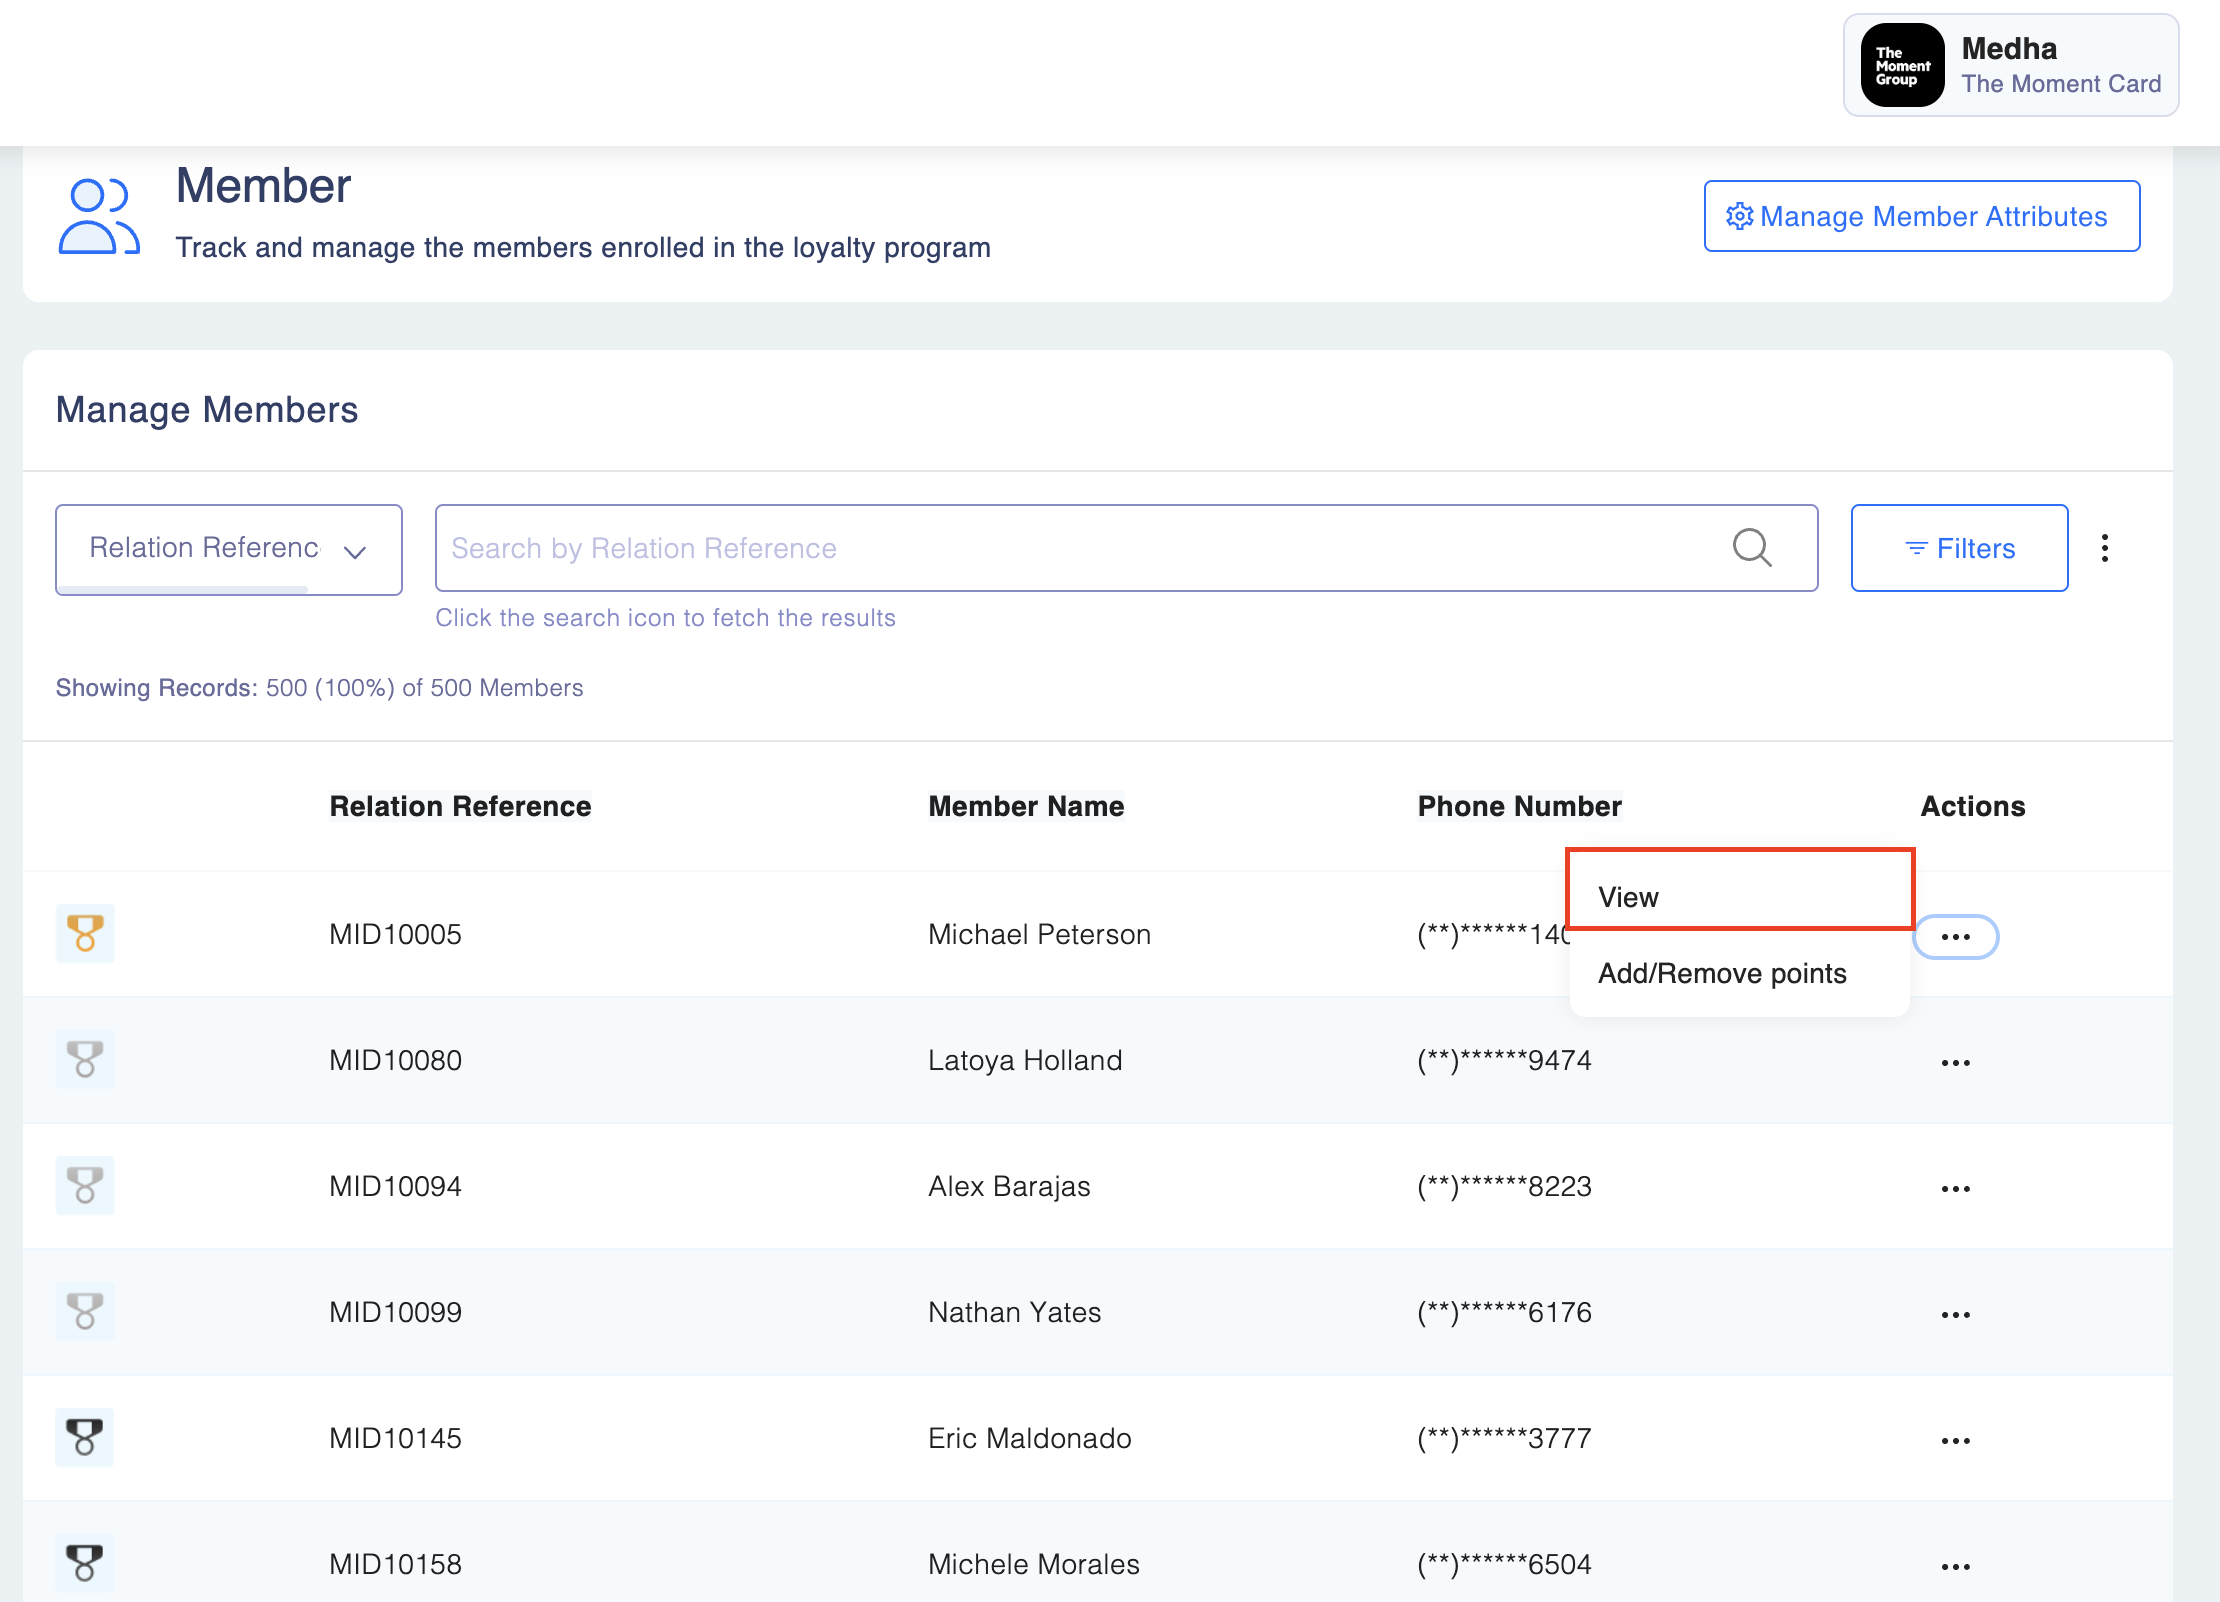Image resolution: width=2220 pixels, height=1602 pixels.
Task: Open the Relation Reference search-type dropdown
Action: (228, 549)
